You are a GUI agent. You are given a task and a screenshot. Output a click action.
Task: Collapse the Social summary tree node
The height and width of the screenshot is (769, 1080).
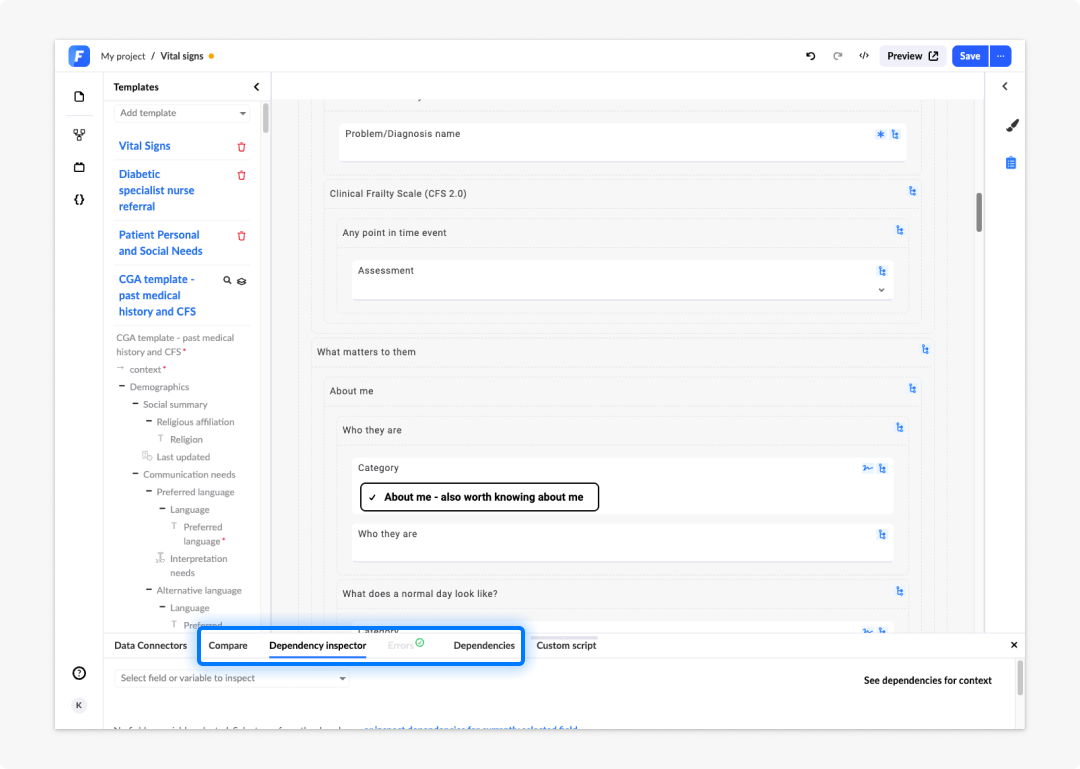135,404
